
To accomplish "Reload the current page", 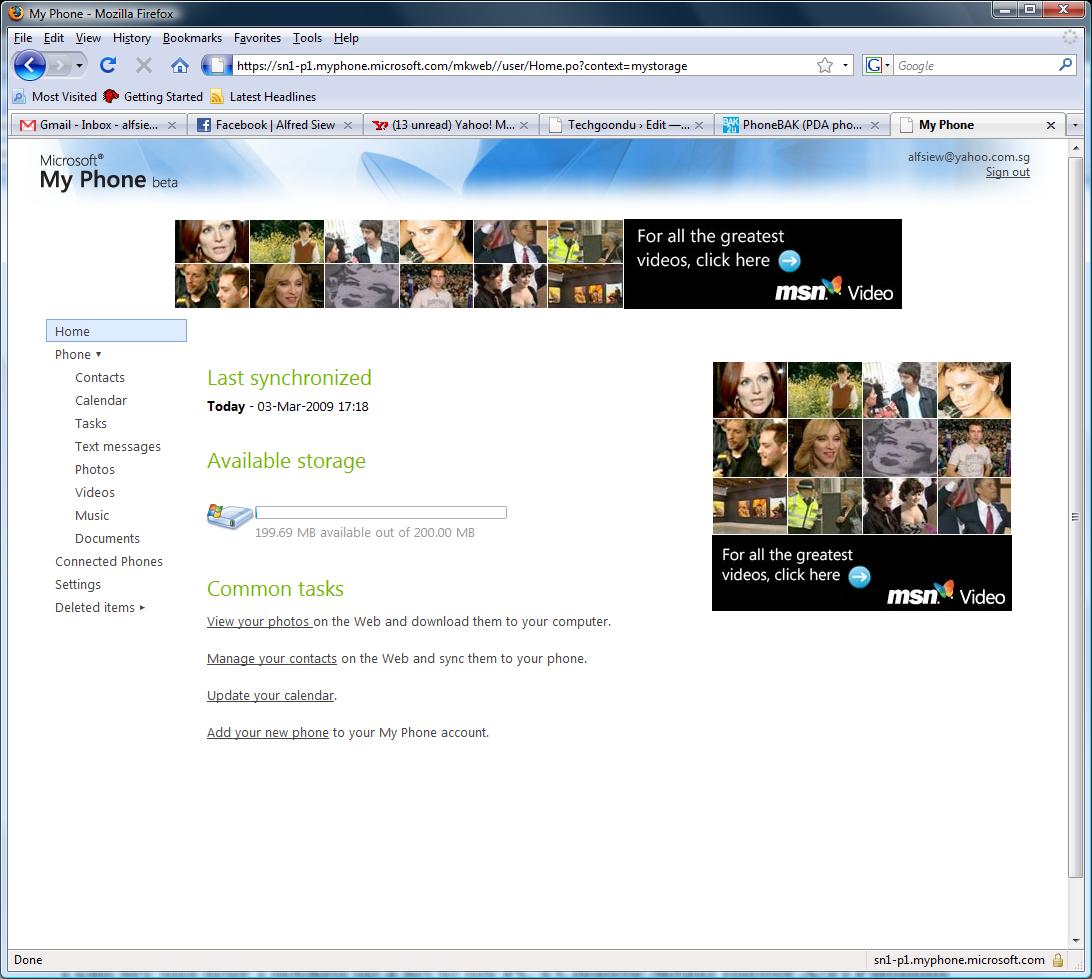I will click(108, 65).
